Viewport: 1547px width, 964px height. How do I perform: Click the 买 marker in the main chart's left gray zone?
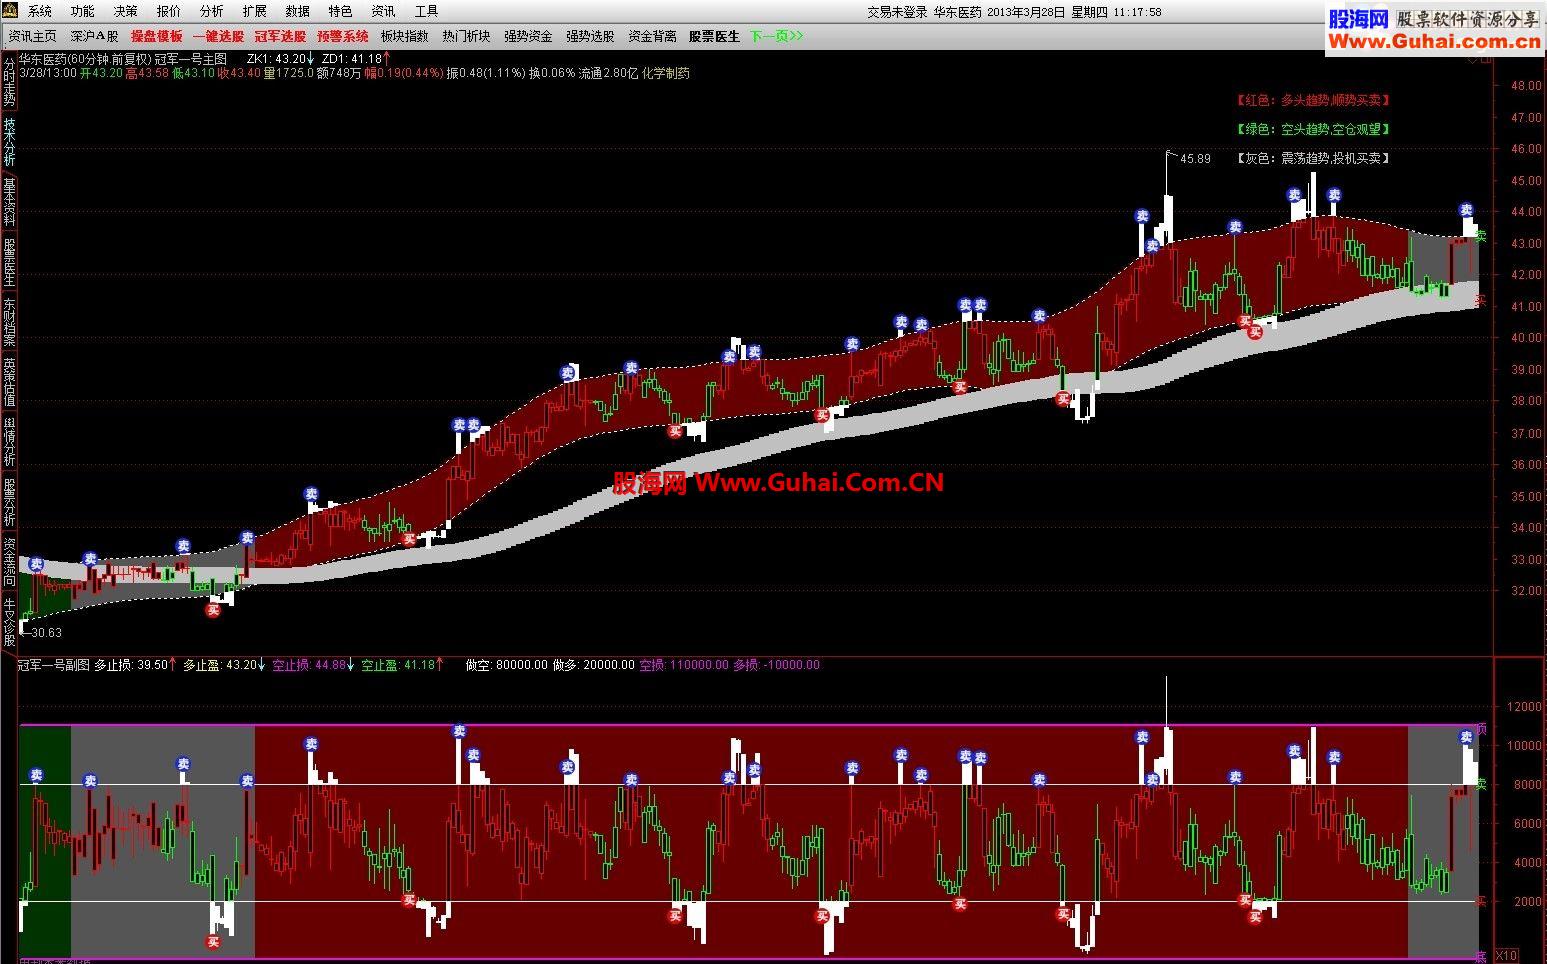(213, 609)
